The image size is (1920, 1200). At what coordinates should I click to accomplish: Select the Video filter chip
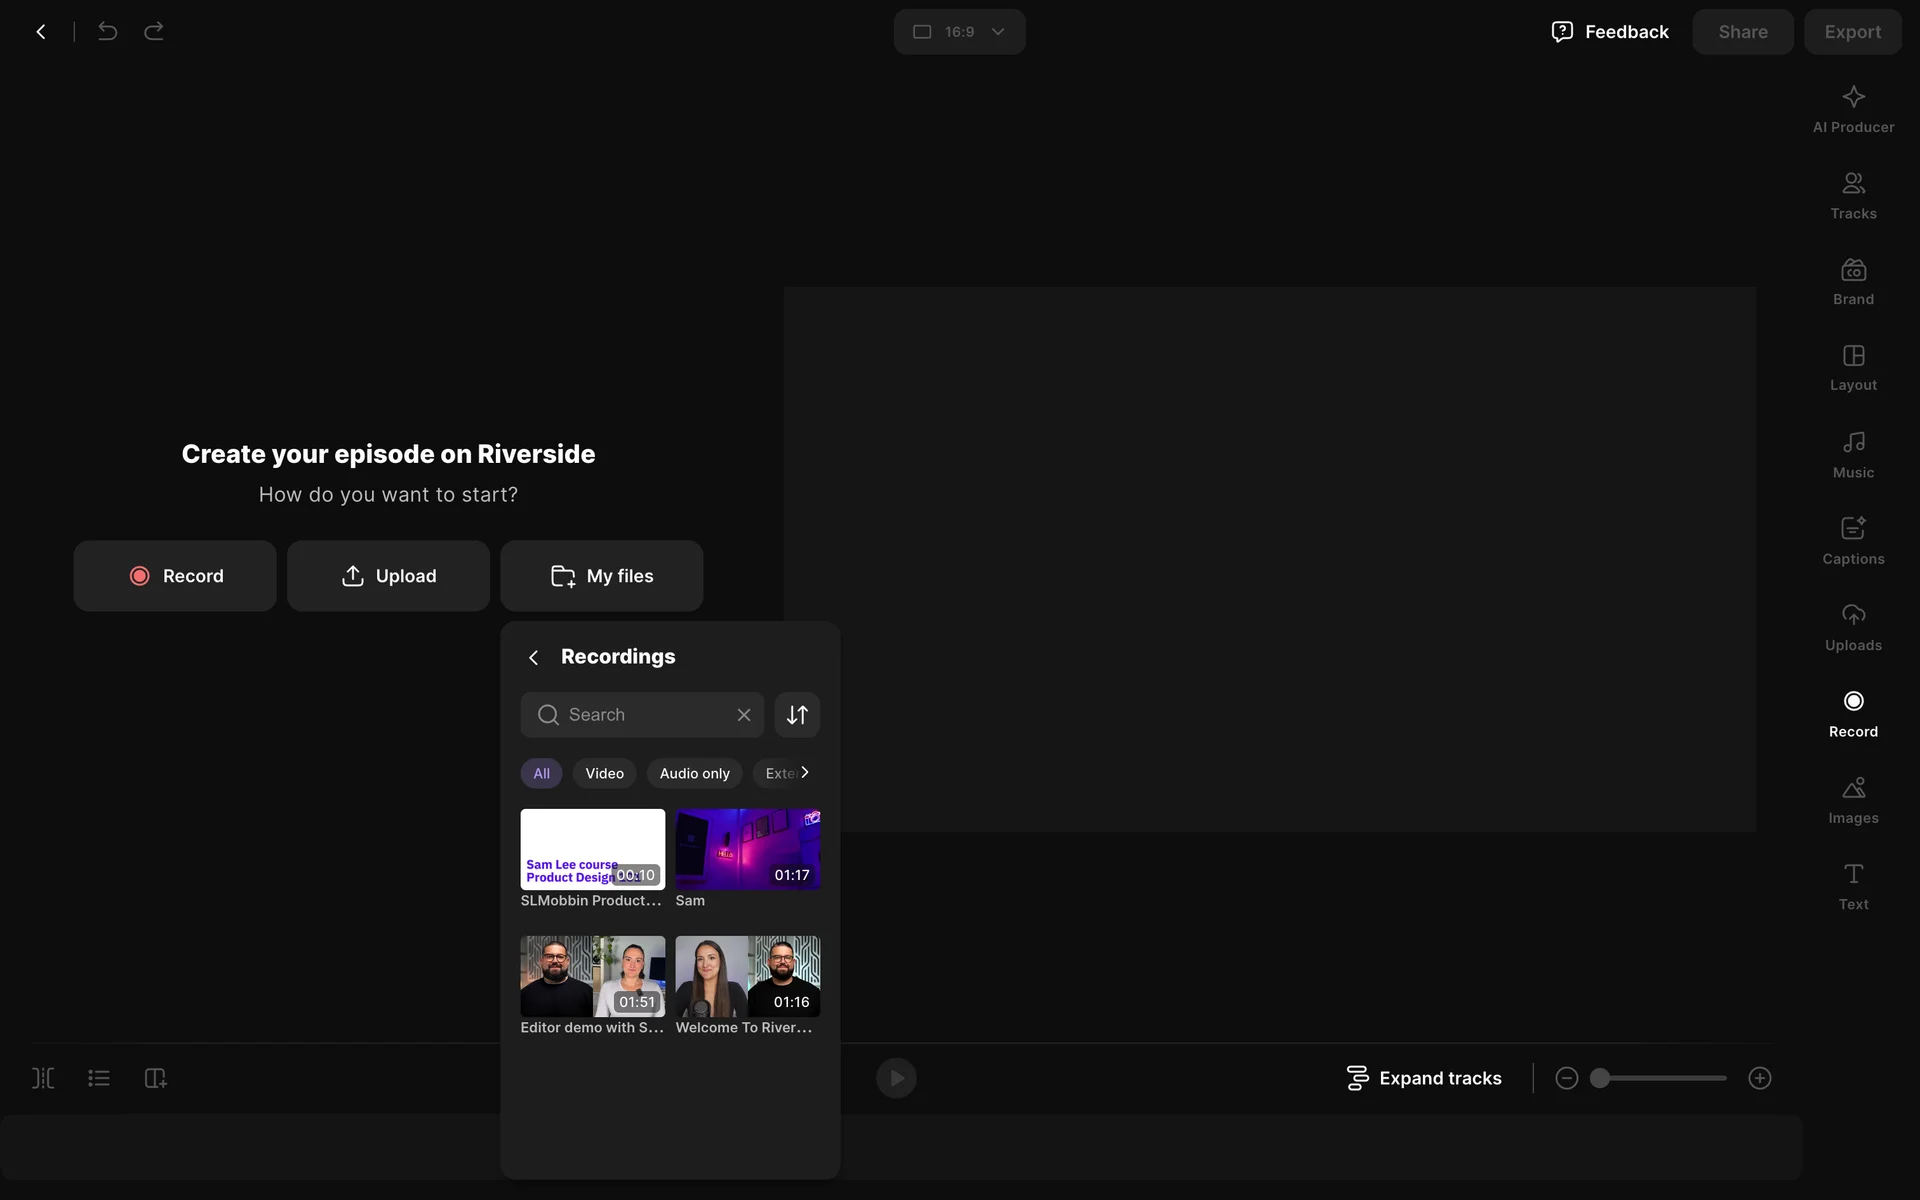point(604,773)
